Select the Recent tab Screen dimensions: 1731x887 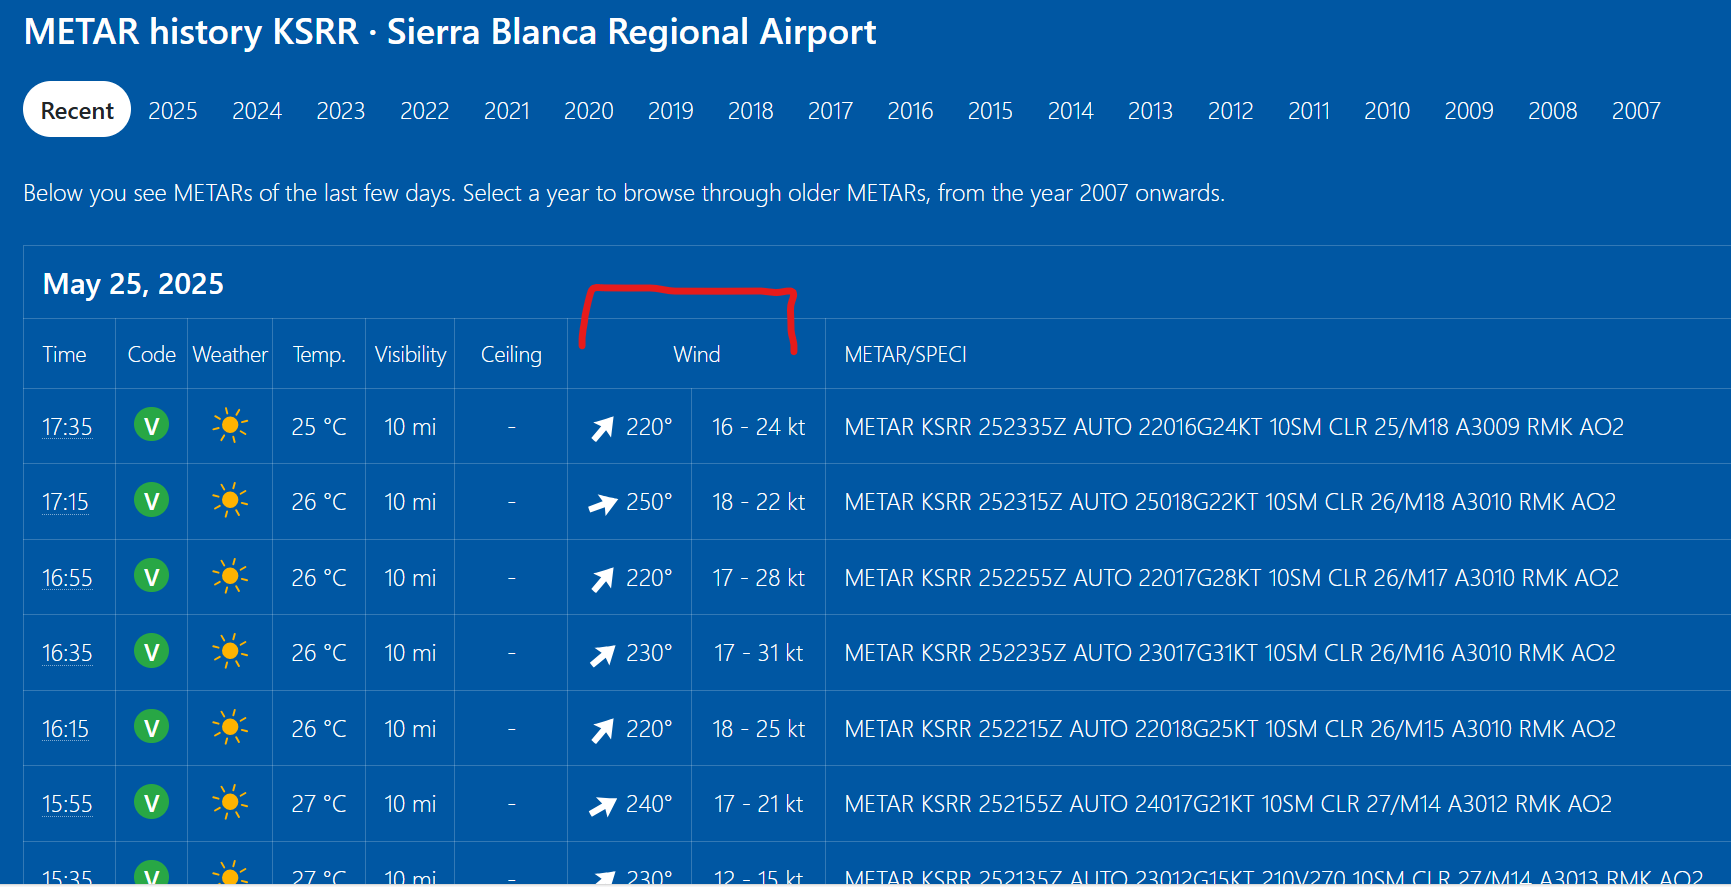click(x=77, y=110)
